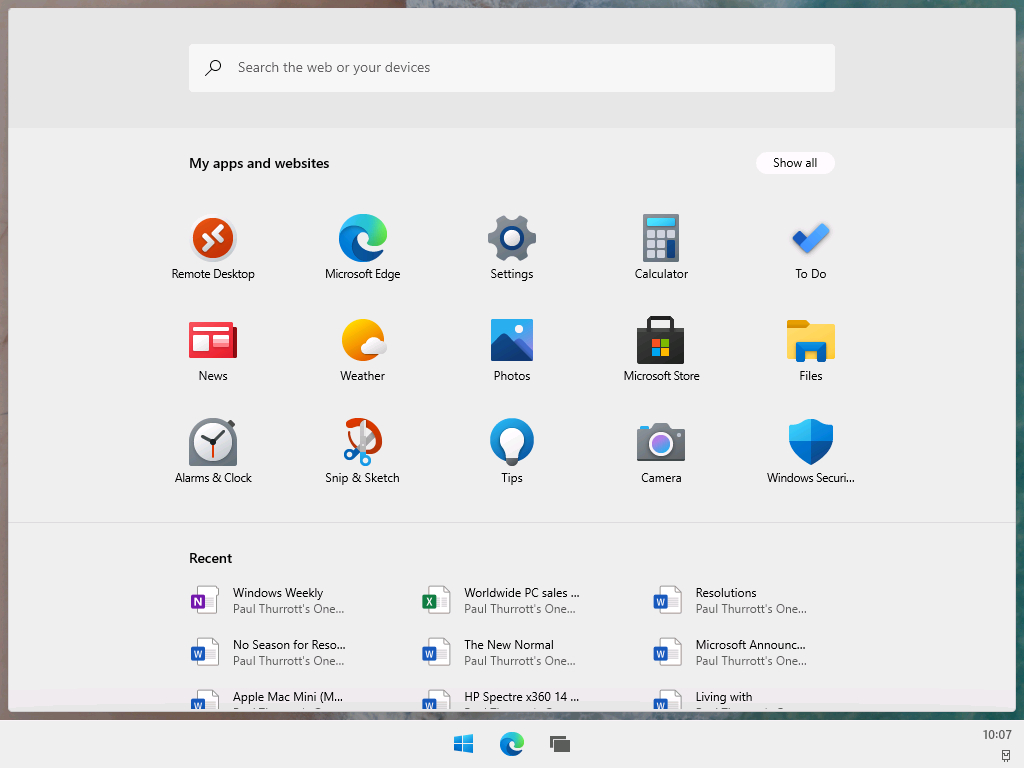Launch the Photos app
Image resolution: width=1024 pixels, height=768 pixels.
(x=512, y=349)
